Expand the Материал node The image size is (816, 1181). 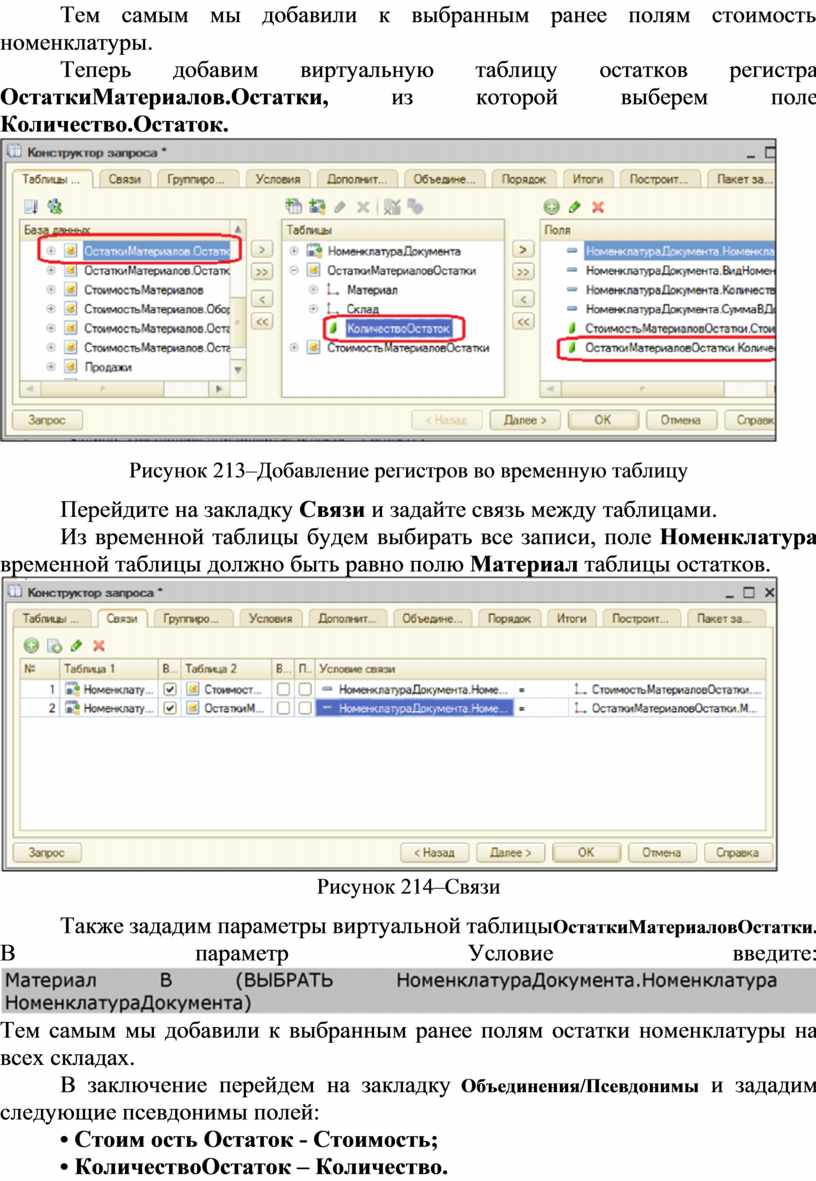313,289
